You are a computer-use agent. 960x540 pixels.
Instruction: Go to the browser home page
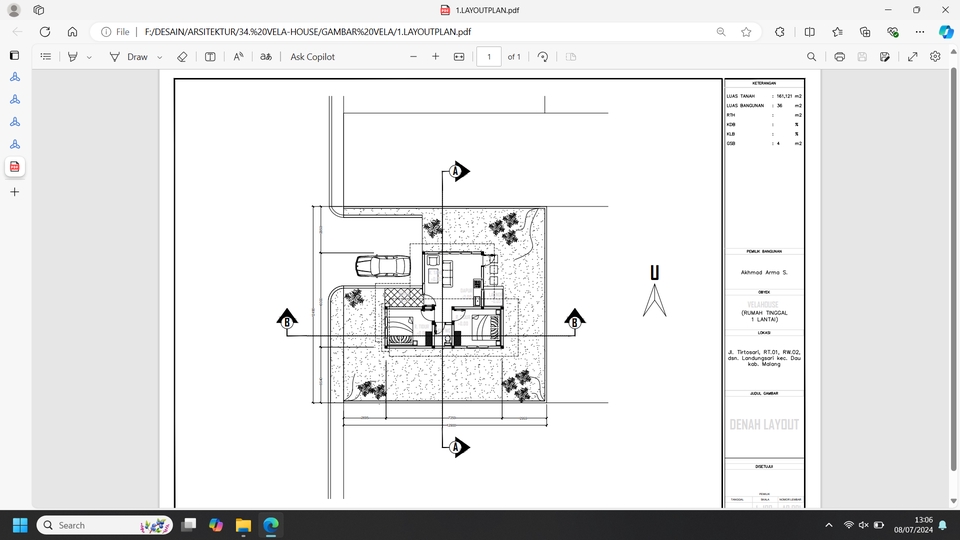72,32
